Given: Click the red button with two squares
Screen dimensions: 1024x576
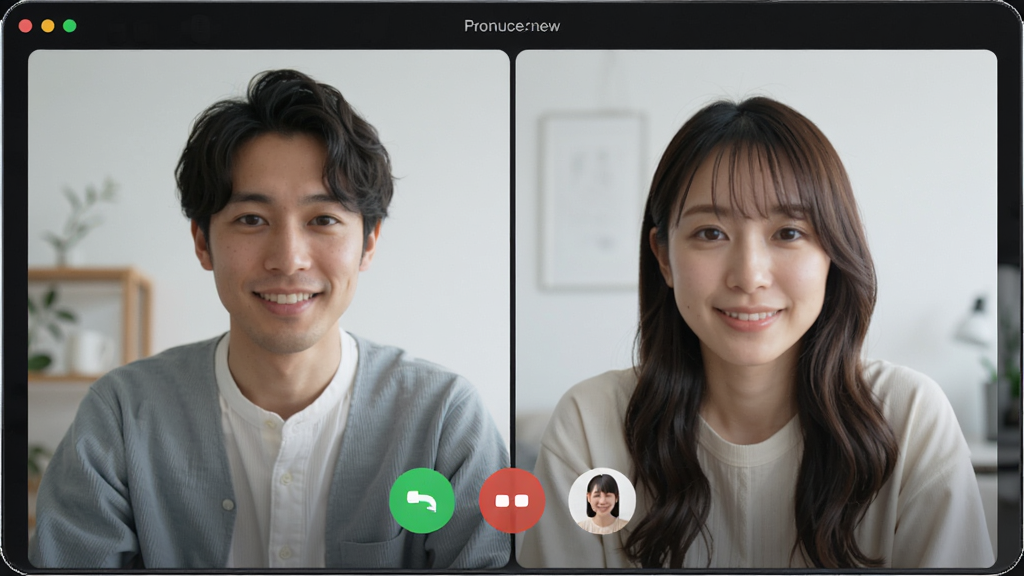Looking at the screenshot, I should click(512, 501).
